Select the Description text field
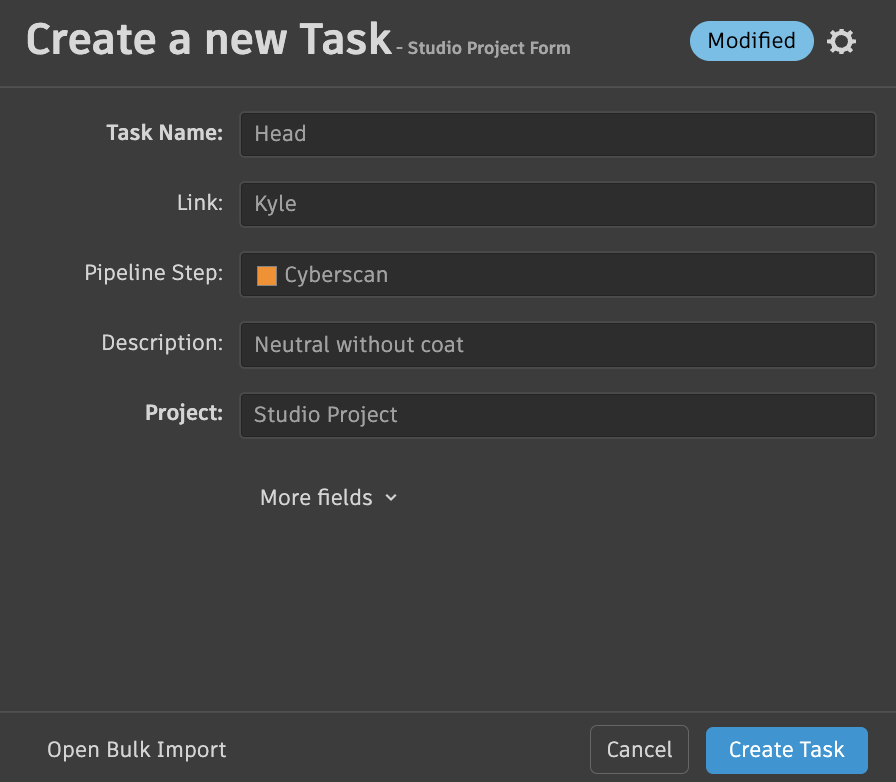 click(x=557, y=345)
